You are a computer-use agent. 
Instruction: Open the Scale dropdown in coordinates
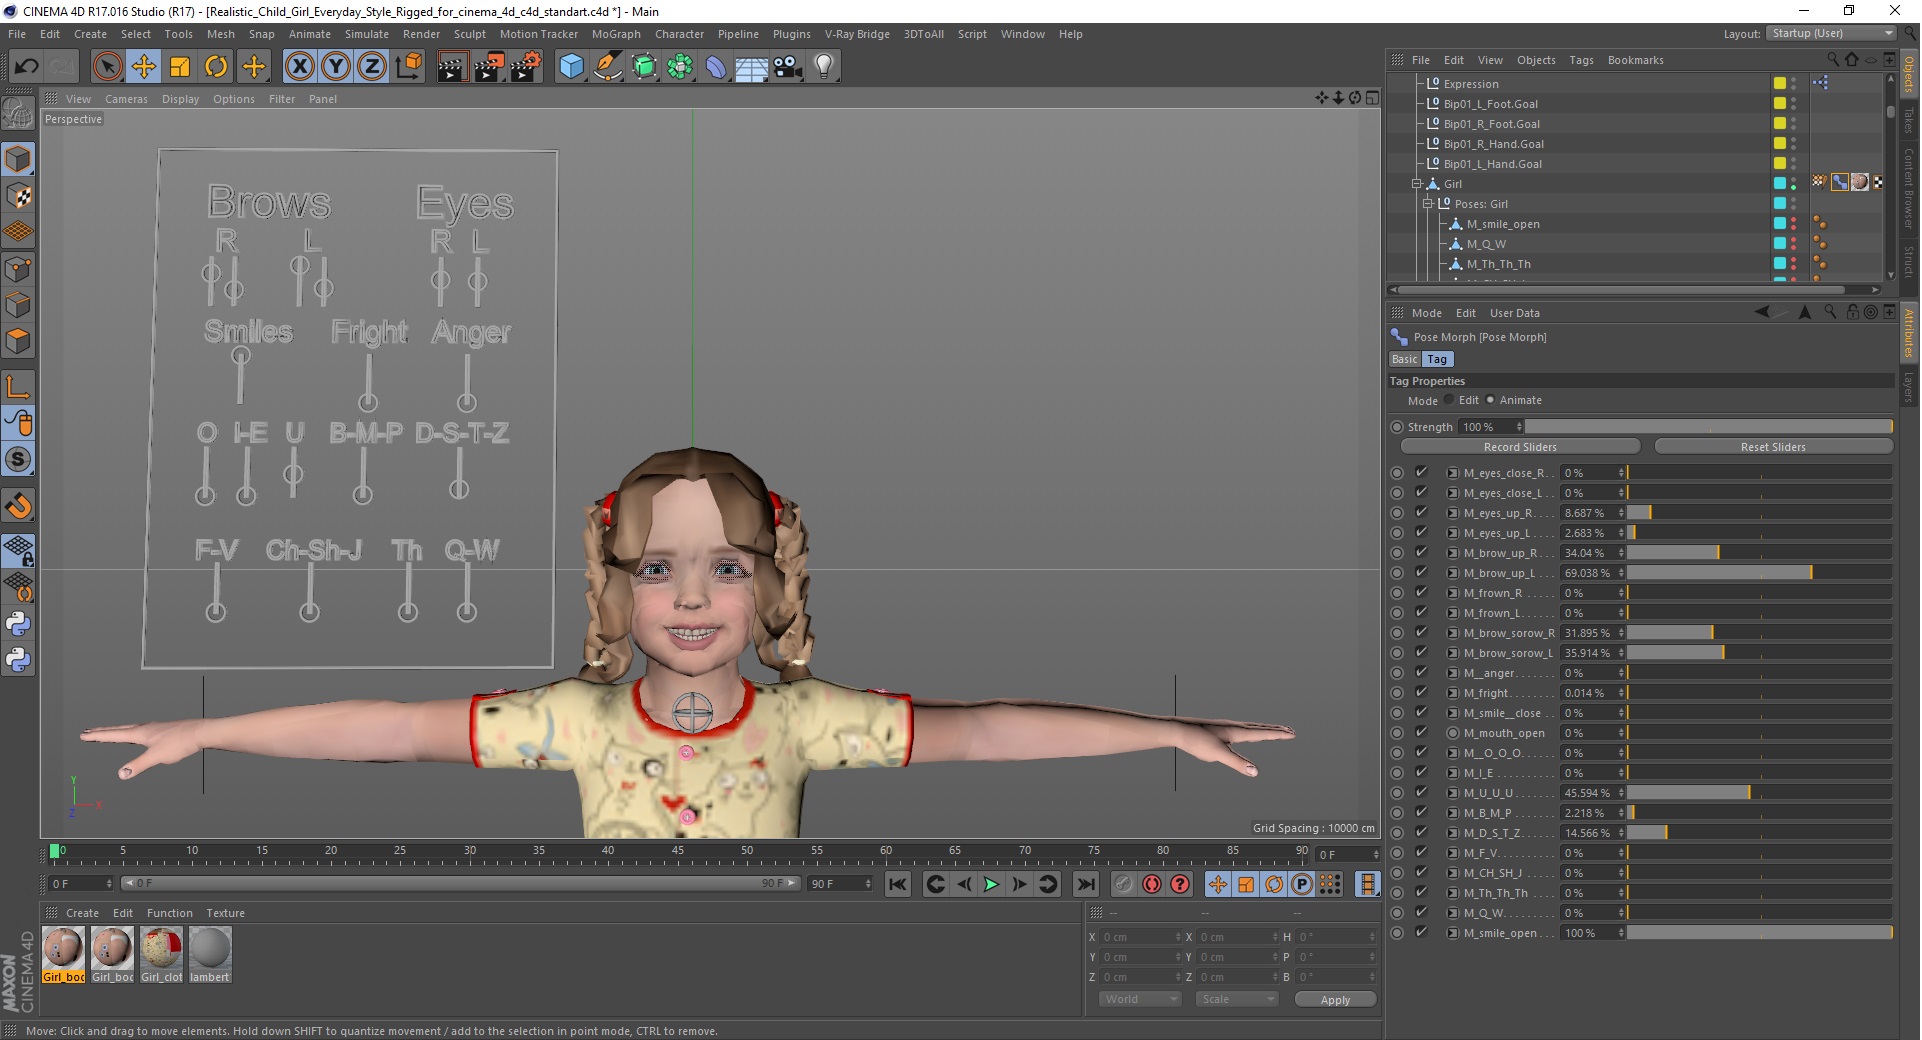coord(1237,999)
